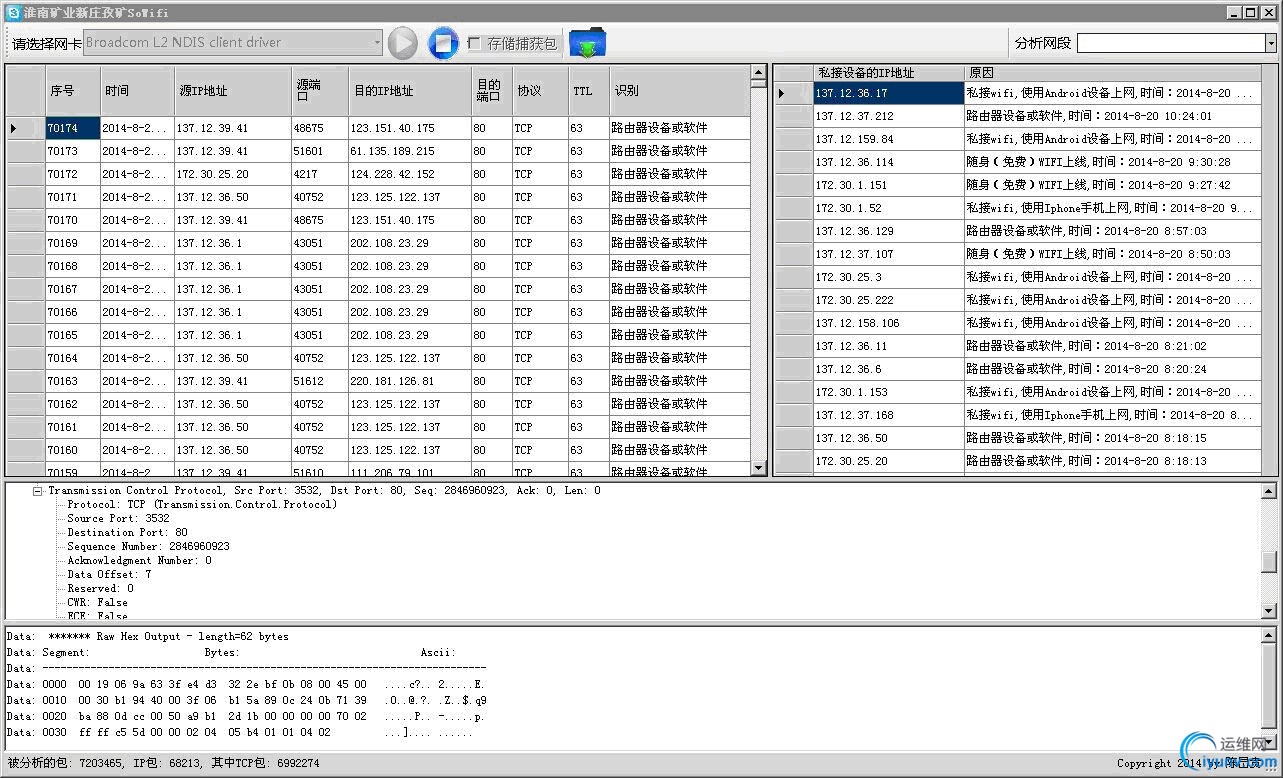
Task: Click the SoWifi app icon in title bar
Action: (x=12, y=12)
